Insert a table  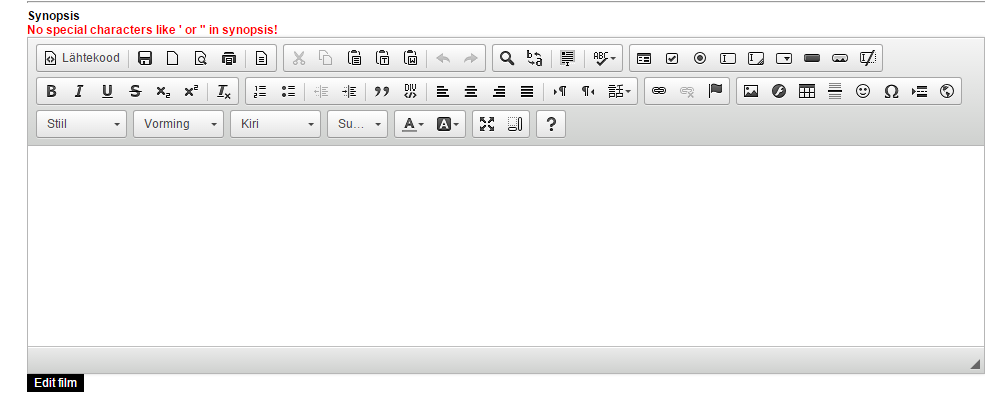coord(807,91)
